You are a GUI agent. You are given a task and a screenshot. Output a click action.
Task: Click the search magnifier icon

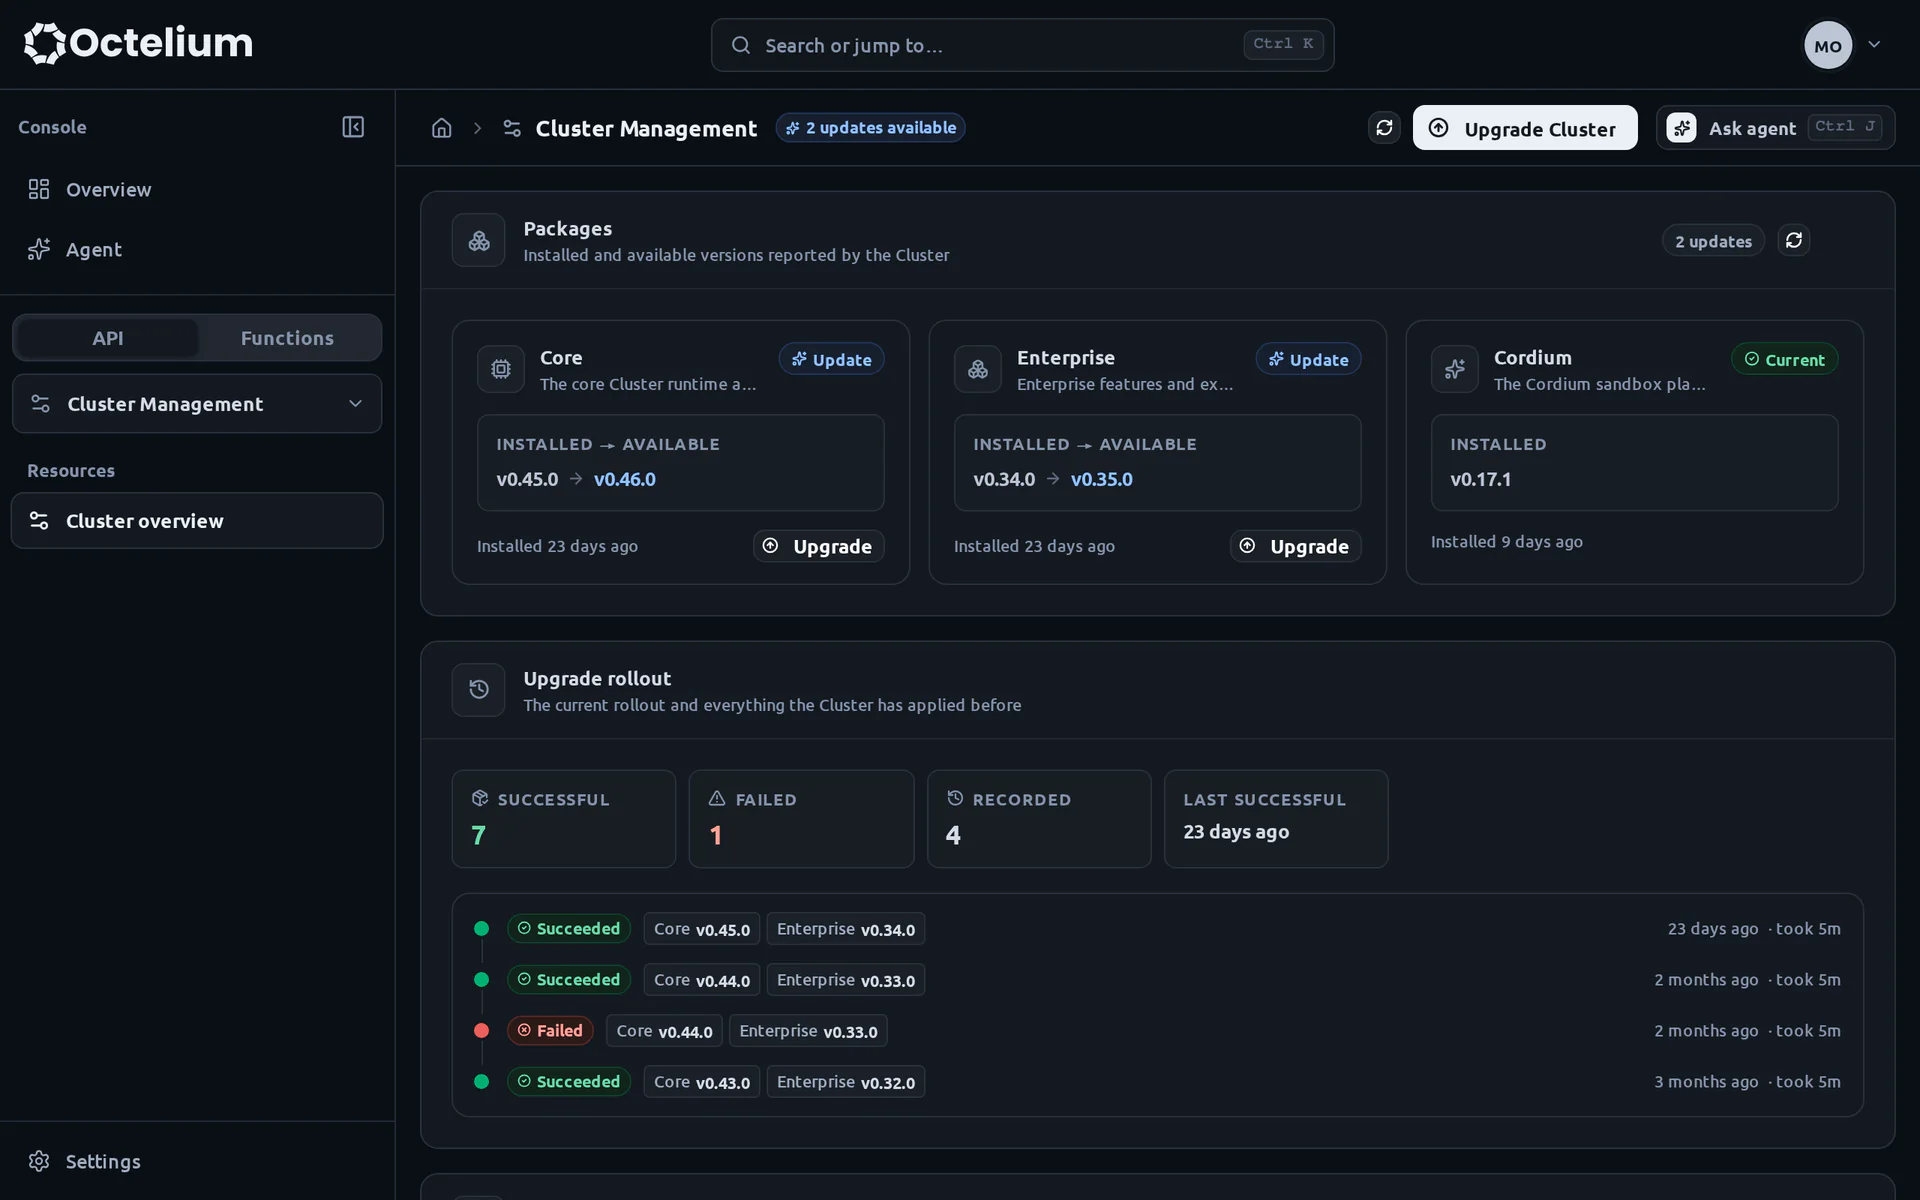(x=741, y=45)
